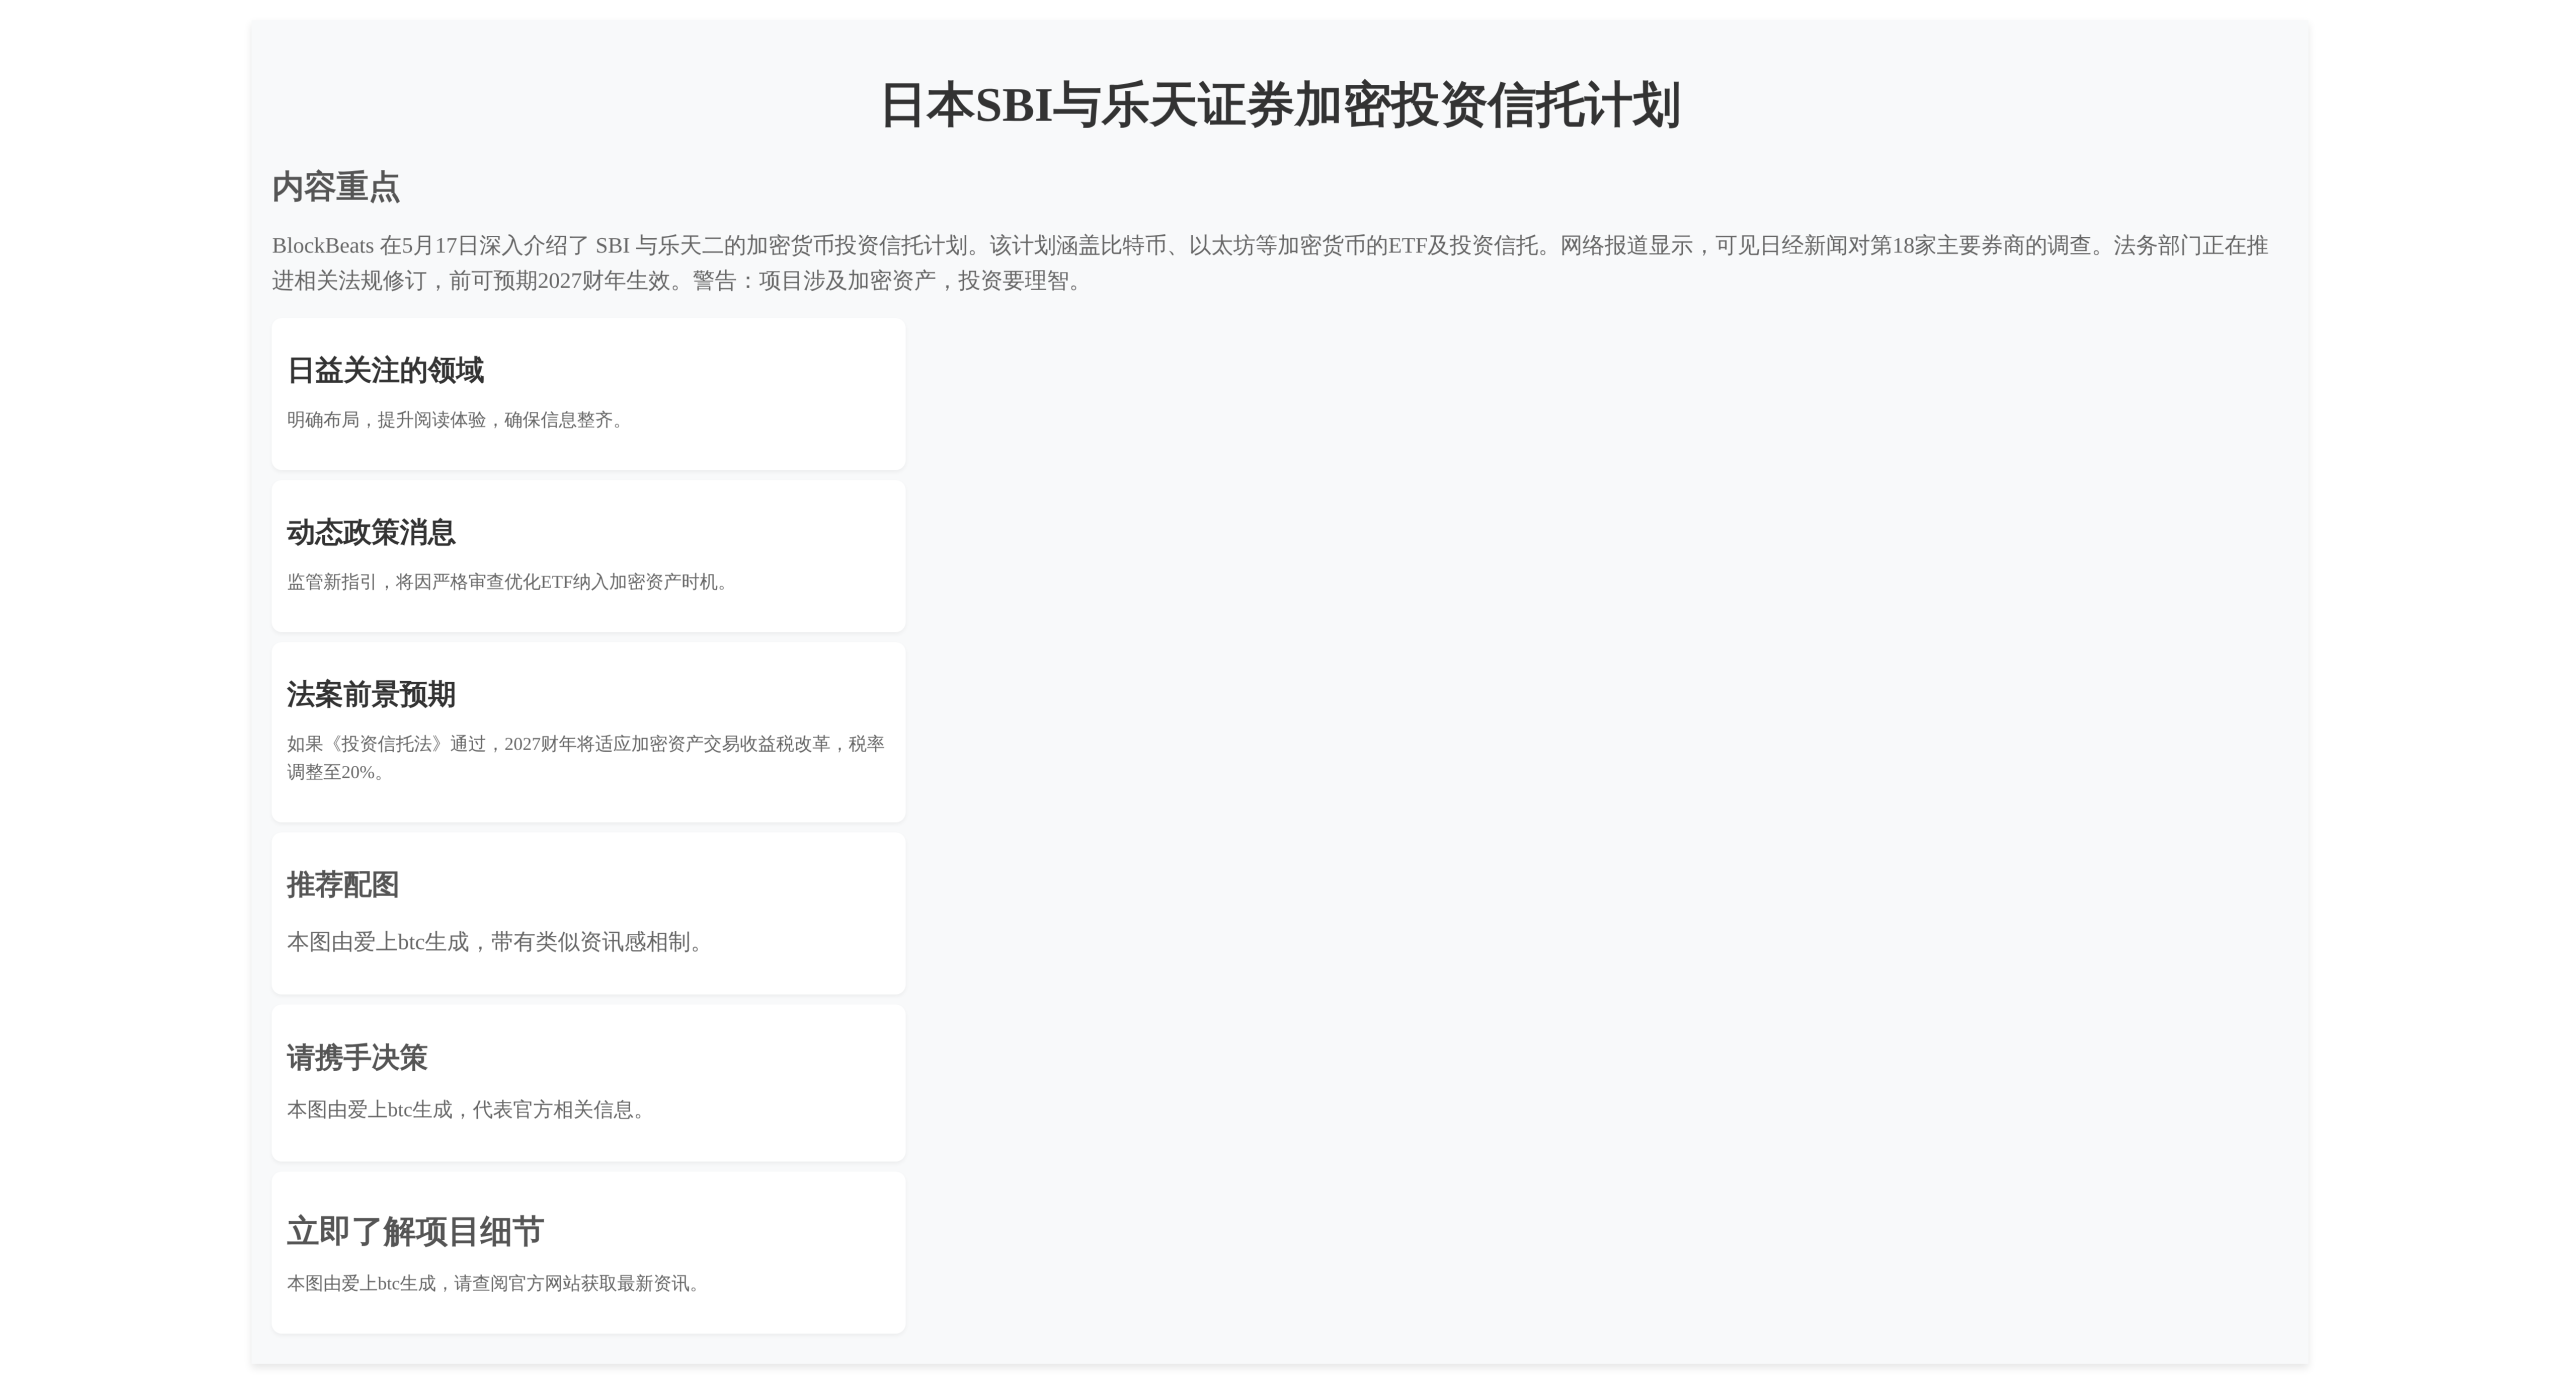Select the 立即了解项目细节 heading
The width and height of the screenshot is (2560, 1384).
[415, 1231]
